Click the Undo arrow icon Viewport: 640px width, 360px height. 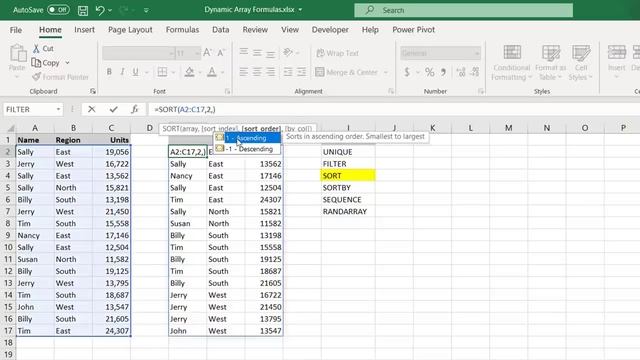click(100, 10)
